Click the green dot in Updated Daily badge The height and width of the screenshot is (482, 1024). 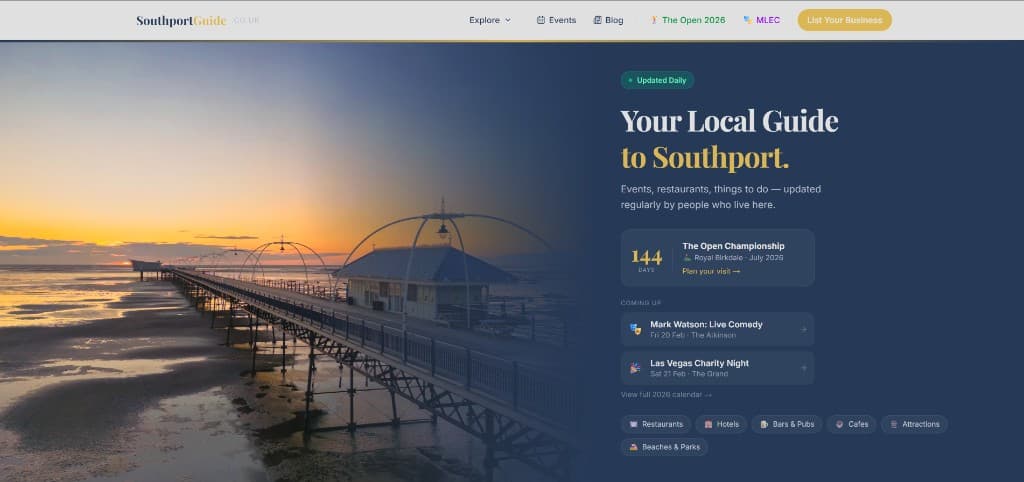pos(630,80)
